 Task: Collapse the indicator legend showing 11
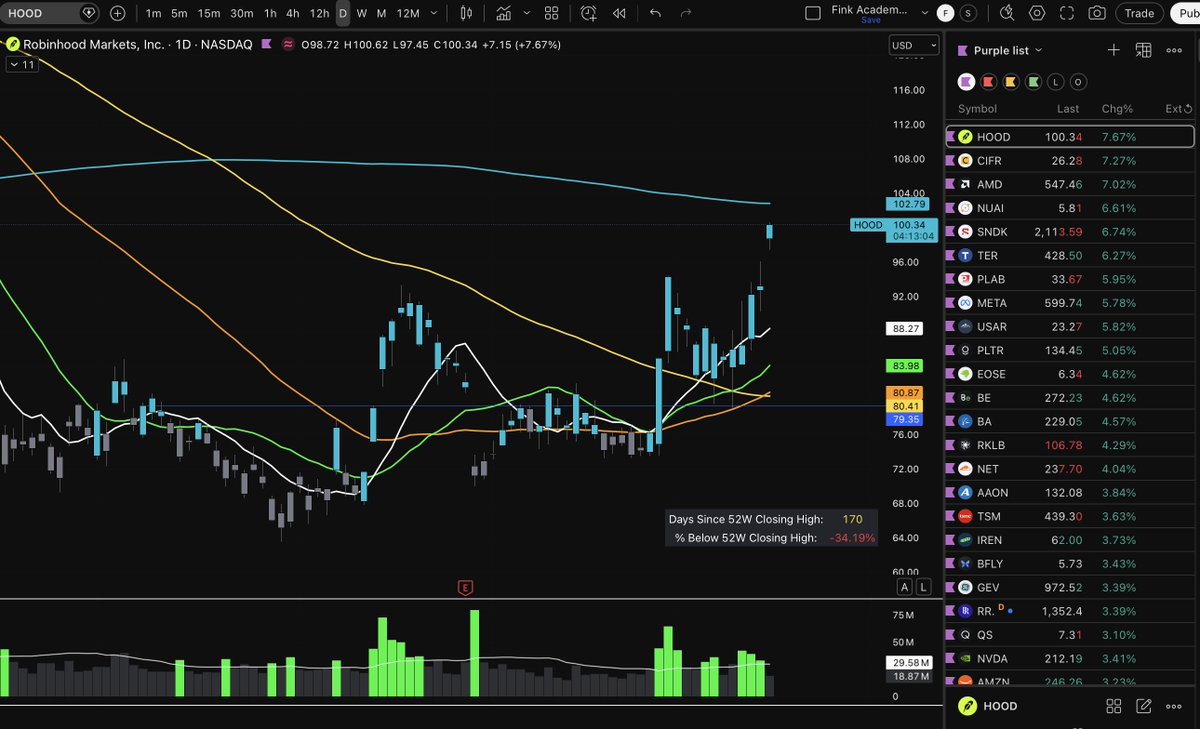22,64
